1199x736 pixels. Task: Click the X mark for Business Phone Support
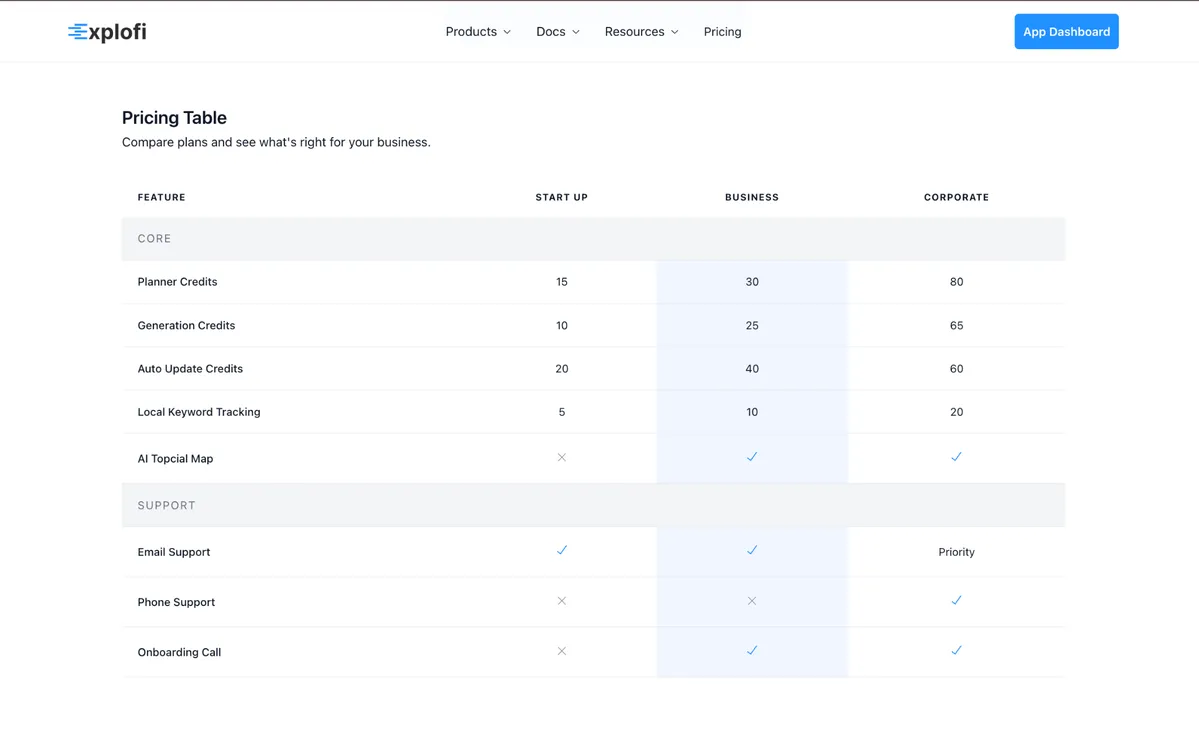pos(751,601)
